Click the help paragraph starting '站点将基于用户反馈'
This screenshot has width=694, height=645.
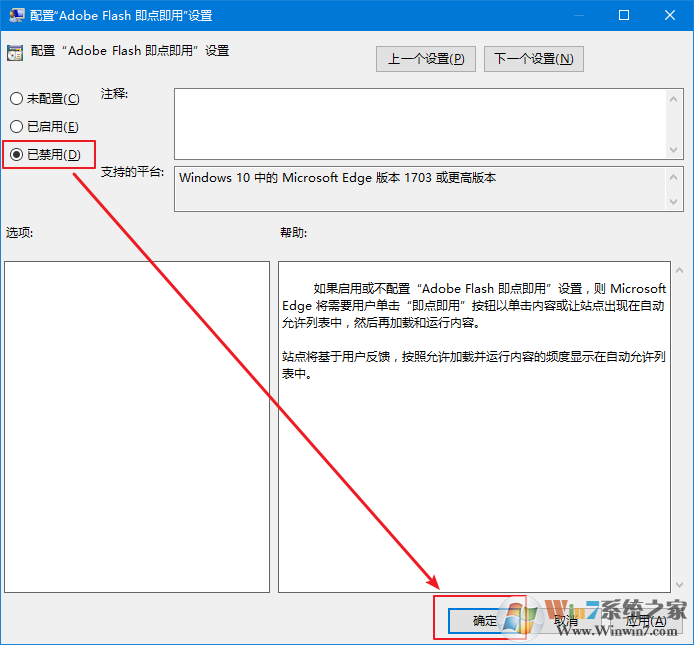pyautogui.click(x=474, y=365)
